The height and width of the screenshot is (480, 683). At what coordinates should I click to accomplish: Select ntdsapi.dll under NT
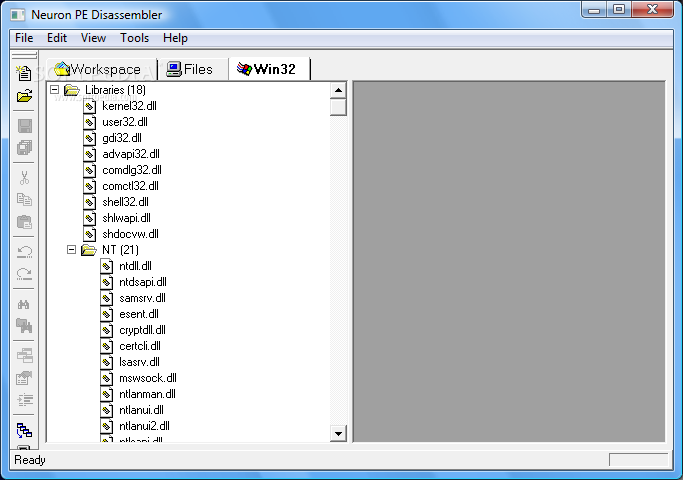pos(143,282)
